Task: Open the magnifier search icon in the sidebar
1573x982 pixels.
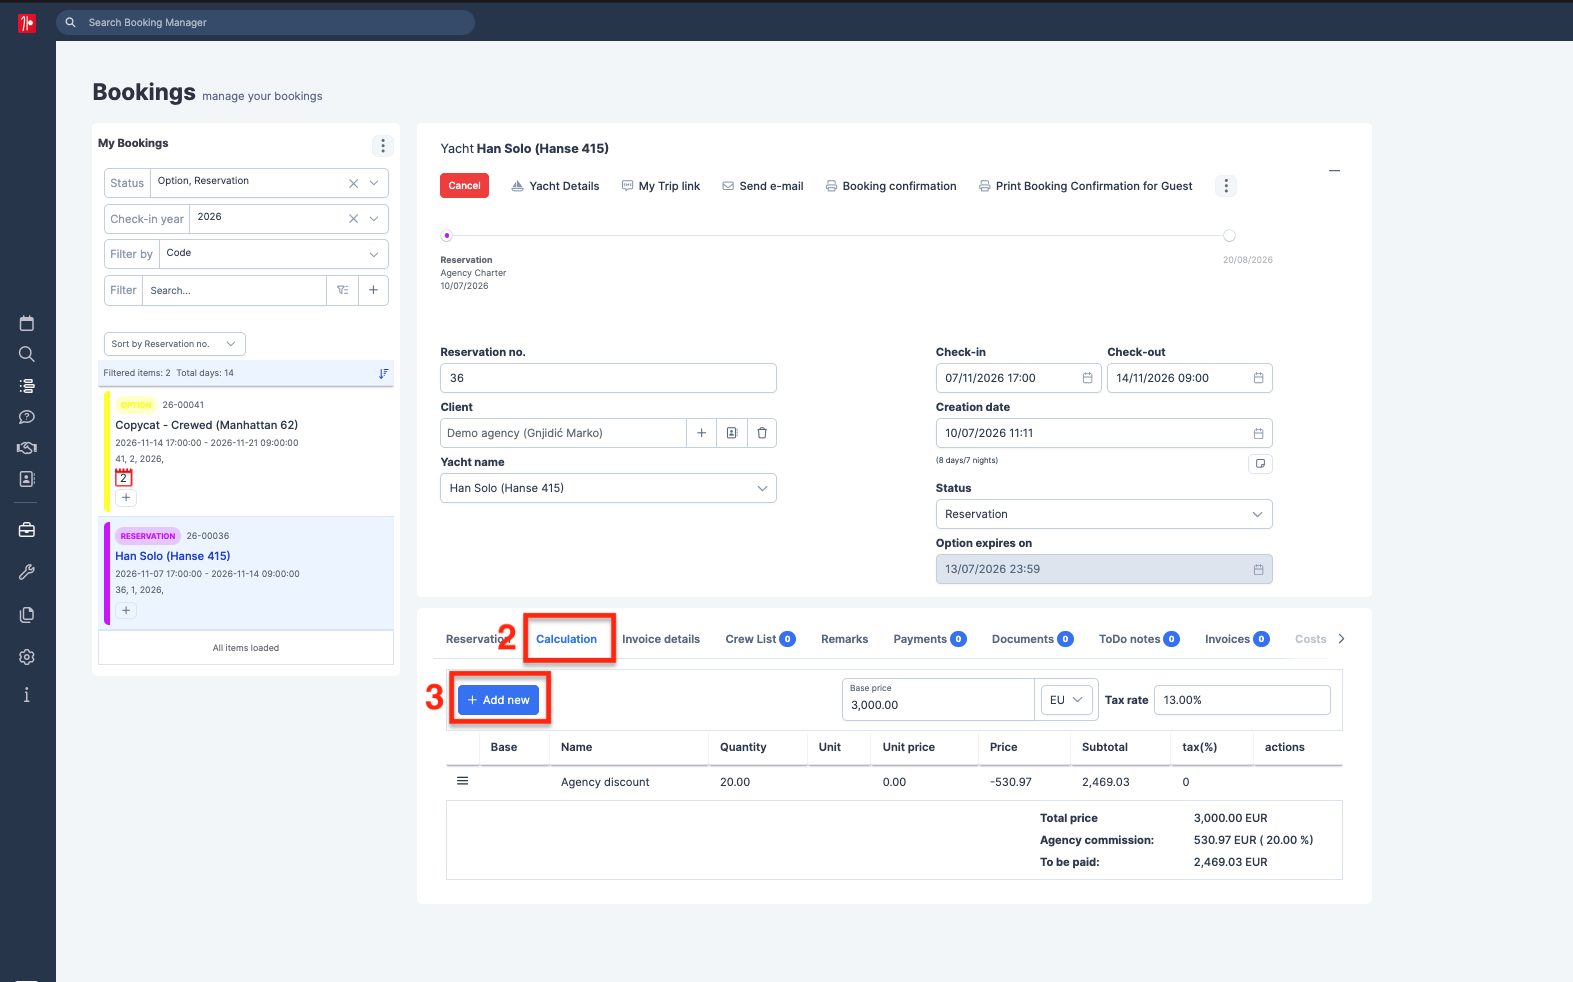Action: coord(27,354)
